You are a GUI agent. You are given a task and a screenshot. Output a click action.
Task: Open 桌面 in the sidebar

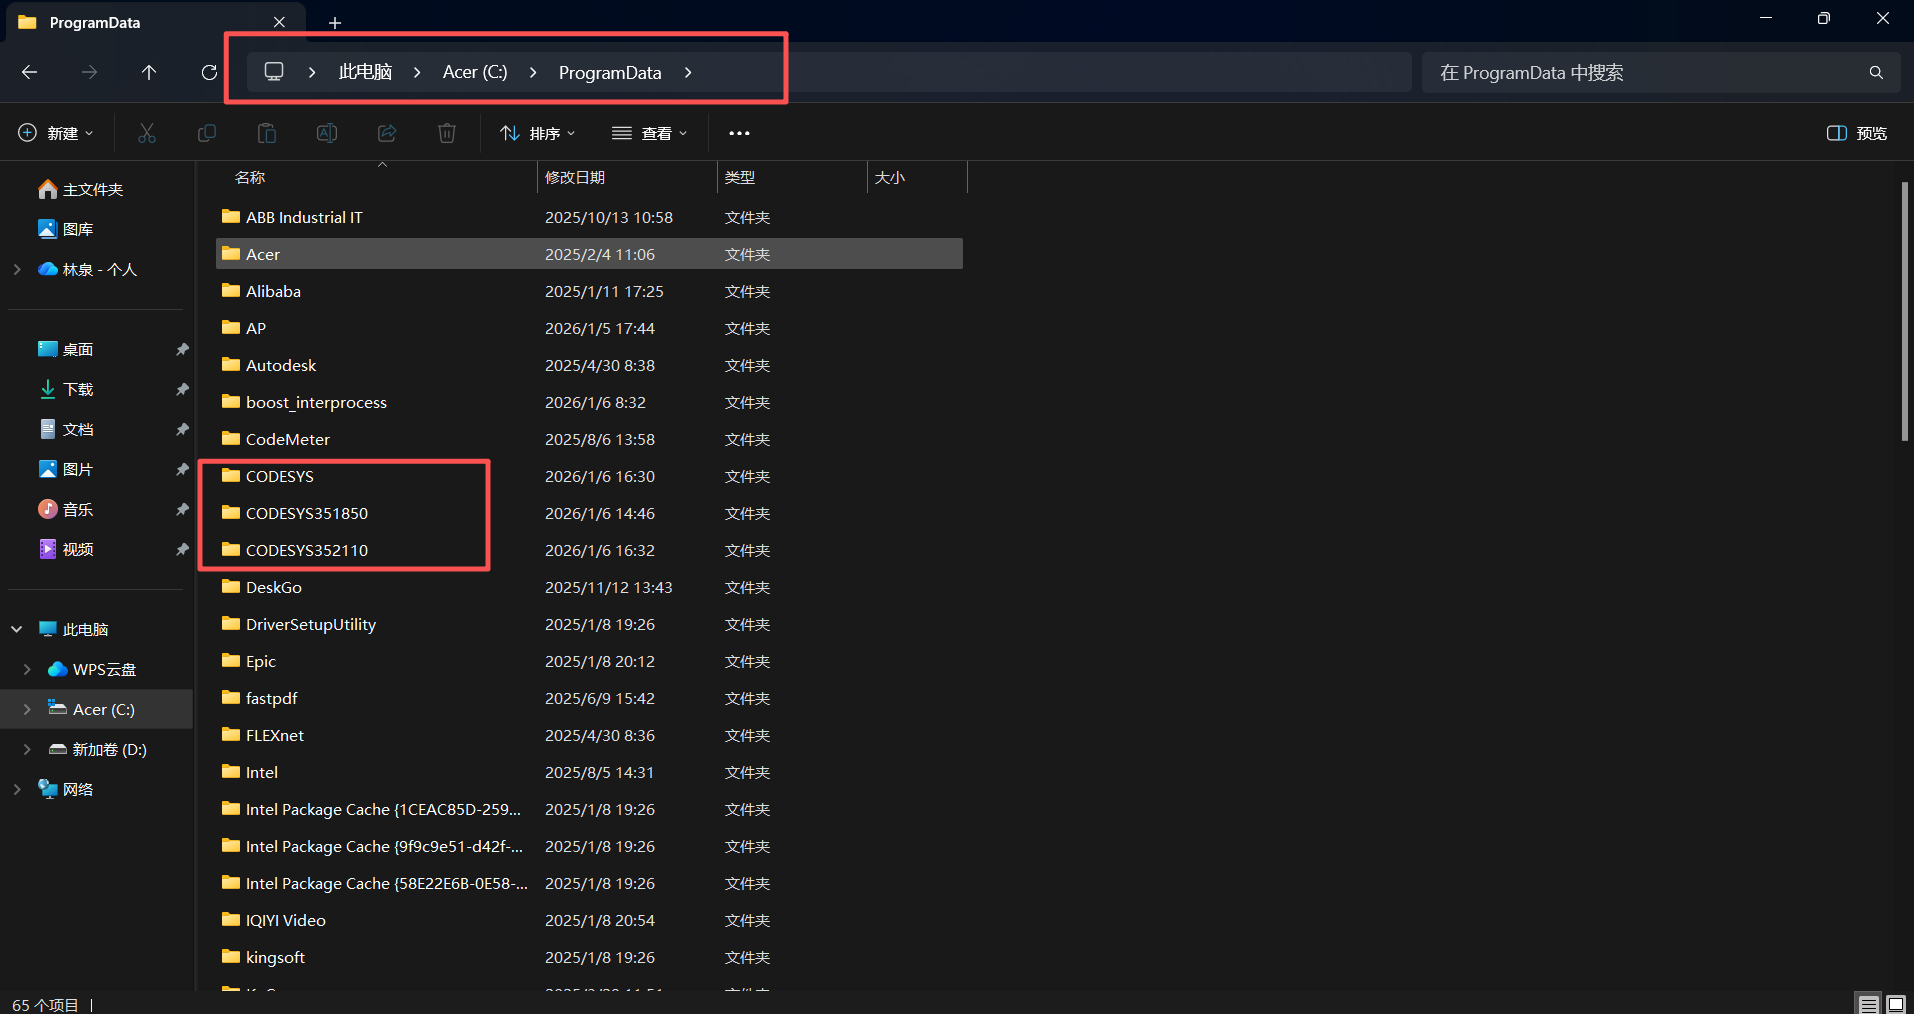(x=78, y=349)
